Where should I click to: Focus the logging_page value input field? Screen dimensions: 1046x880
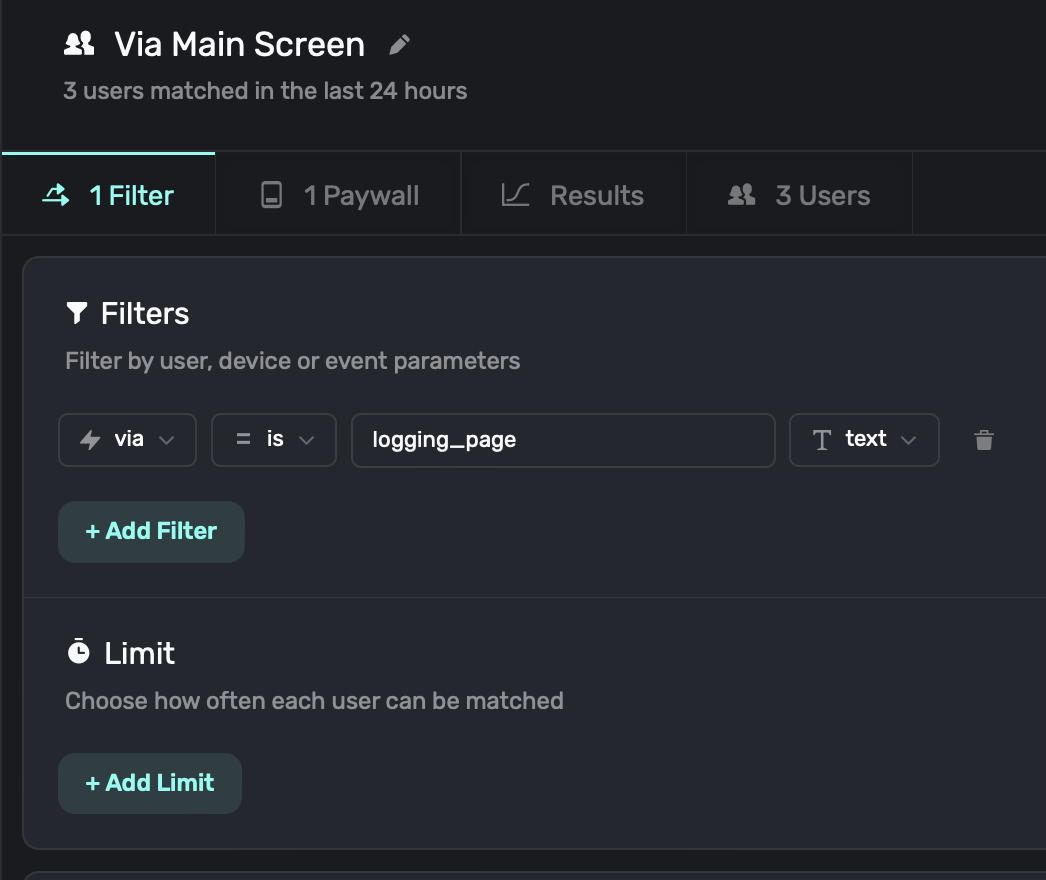562,440
